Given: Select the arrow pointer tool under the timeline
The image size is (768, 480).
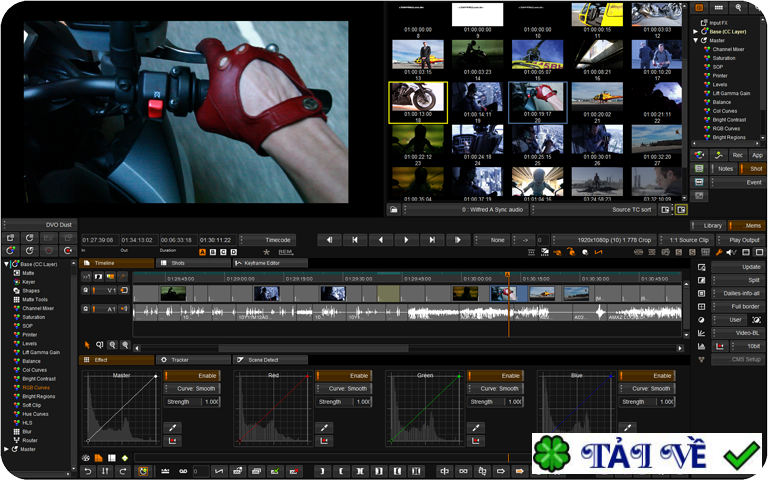Looking at the screenshot, I should (87, 344).
